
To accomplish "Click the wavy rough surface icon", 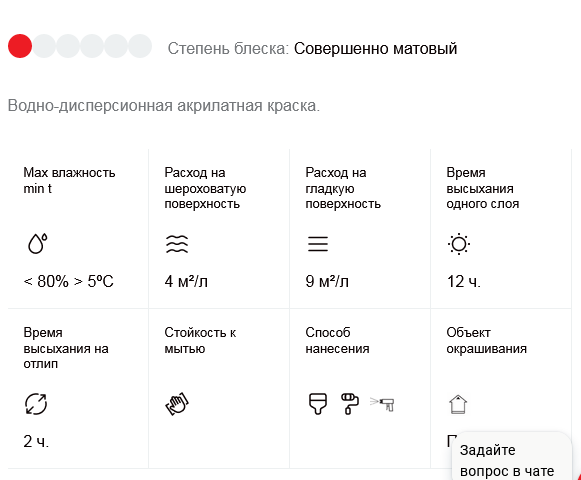I will click(x=177, y=244).
